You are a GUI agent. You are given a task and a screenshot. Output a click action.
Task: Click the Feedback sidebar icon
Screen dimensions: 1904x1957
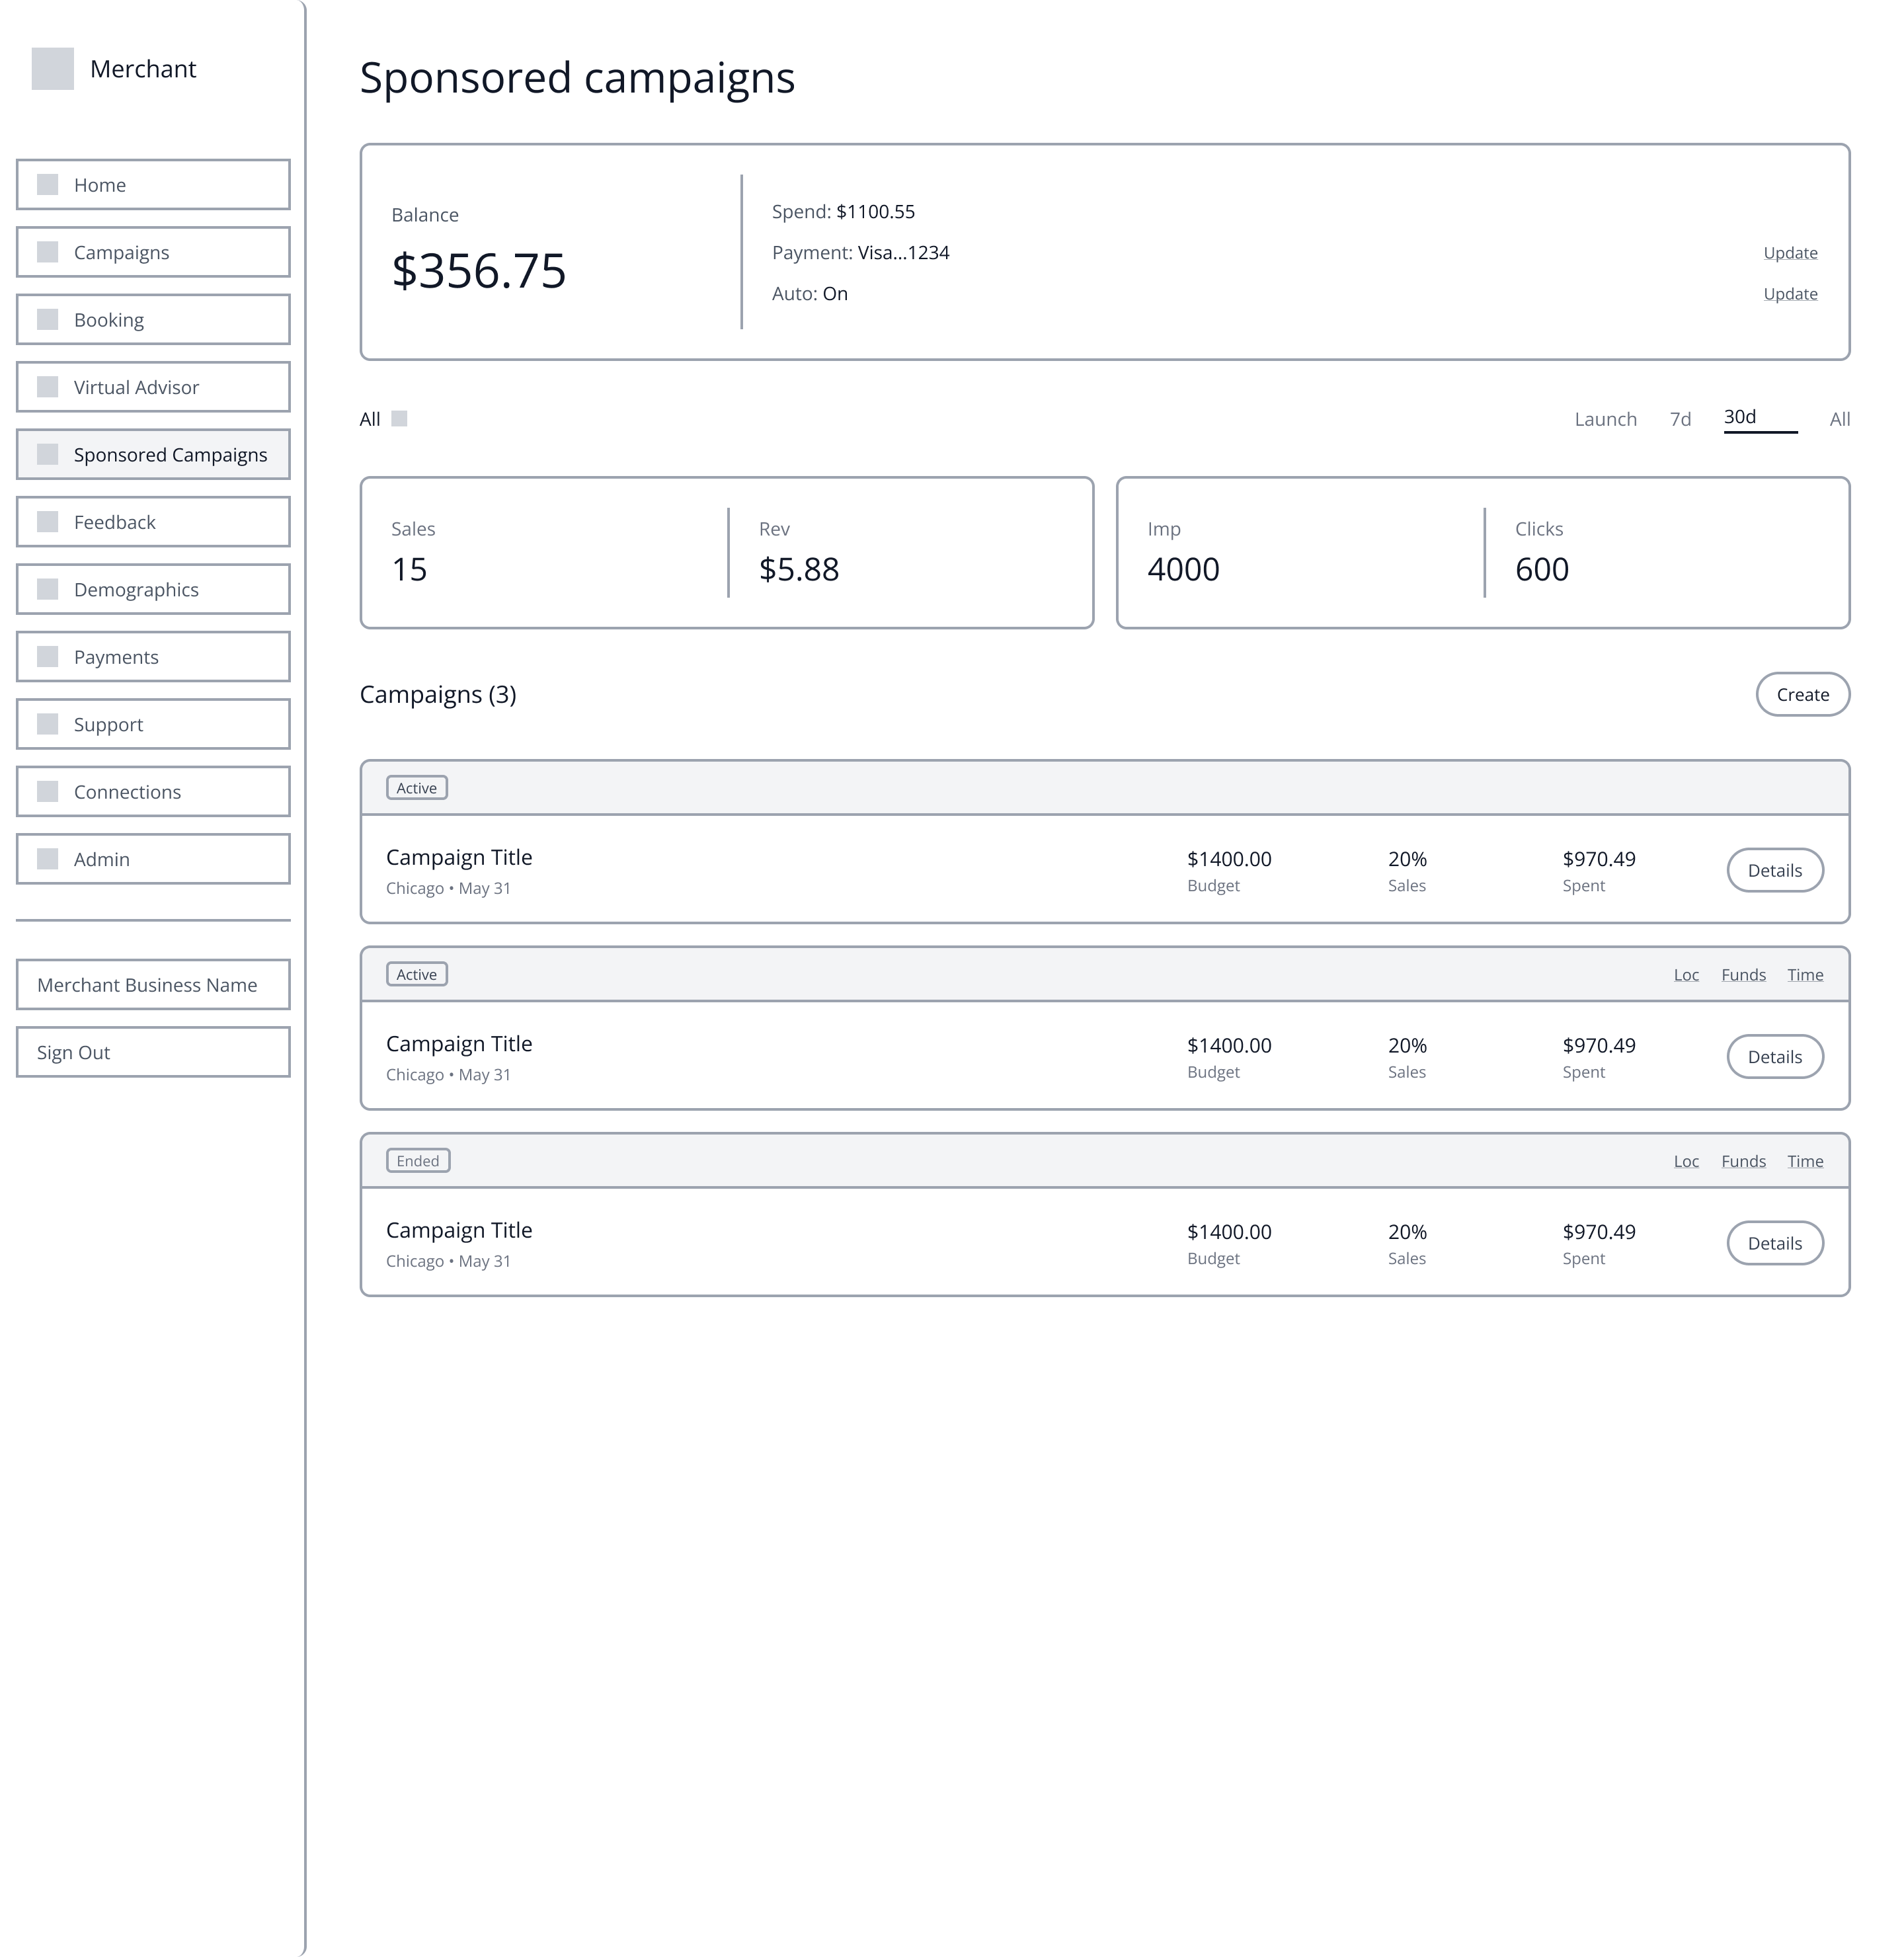click(x=47, y=522)
